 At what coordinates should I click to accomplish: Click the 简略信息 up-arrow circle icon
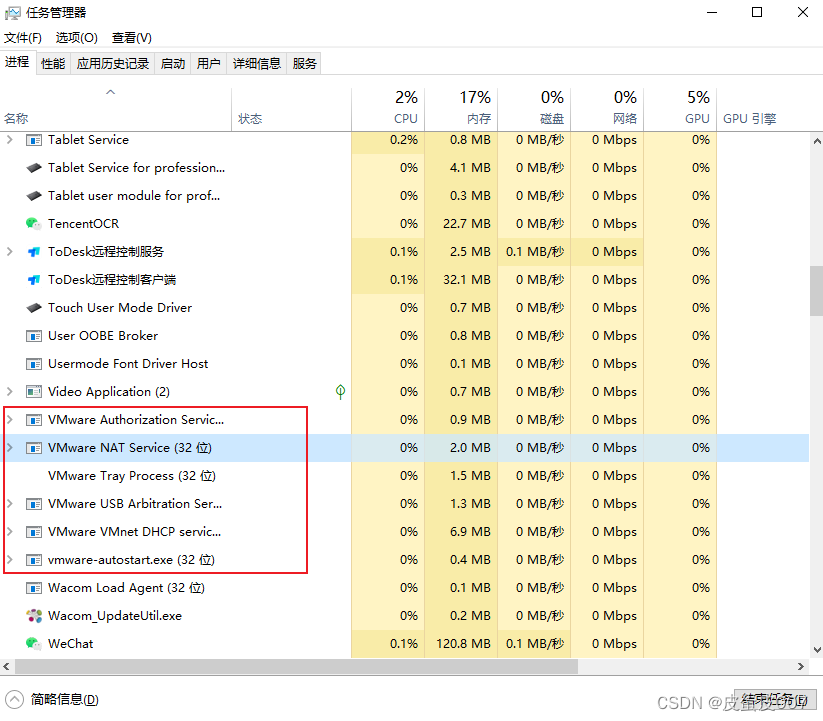coord(15,699)
